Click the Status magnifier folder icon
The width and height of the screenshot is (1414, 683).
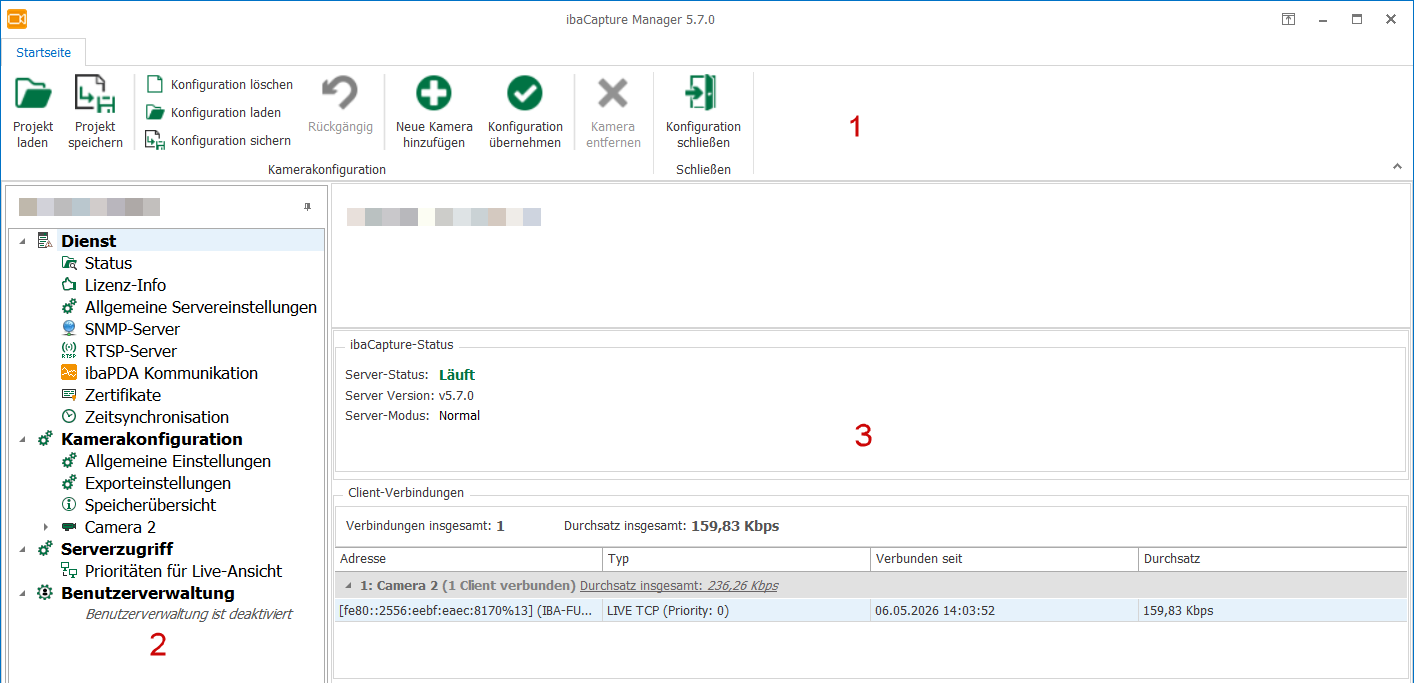point(69,263)
